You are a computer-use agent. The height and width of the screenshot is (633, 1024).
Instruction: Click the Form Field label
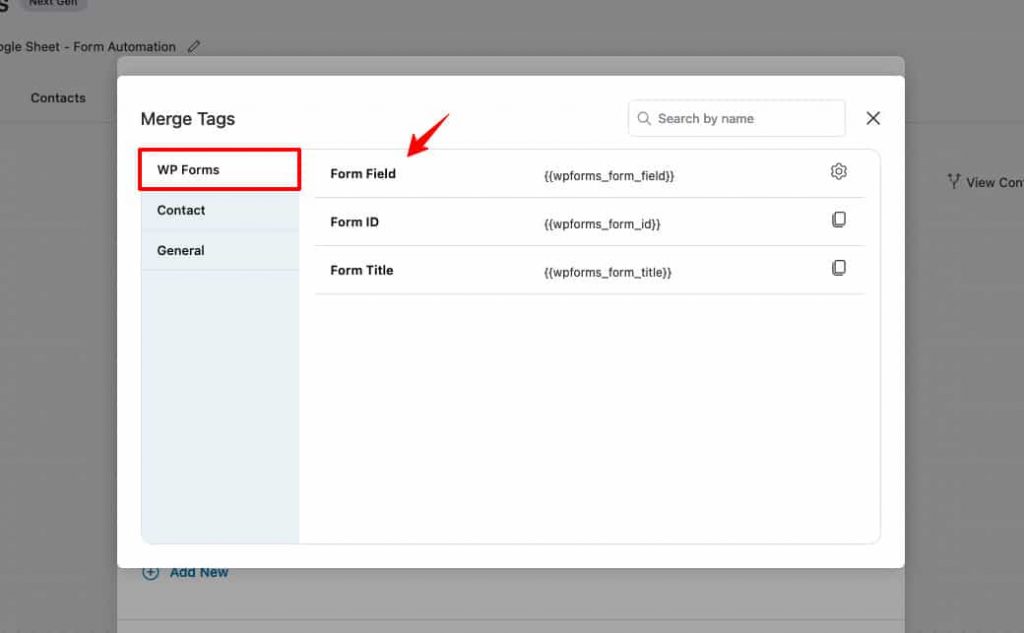[363, 174]
